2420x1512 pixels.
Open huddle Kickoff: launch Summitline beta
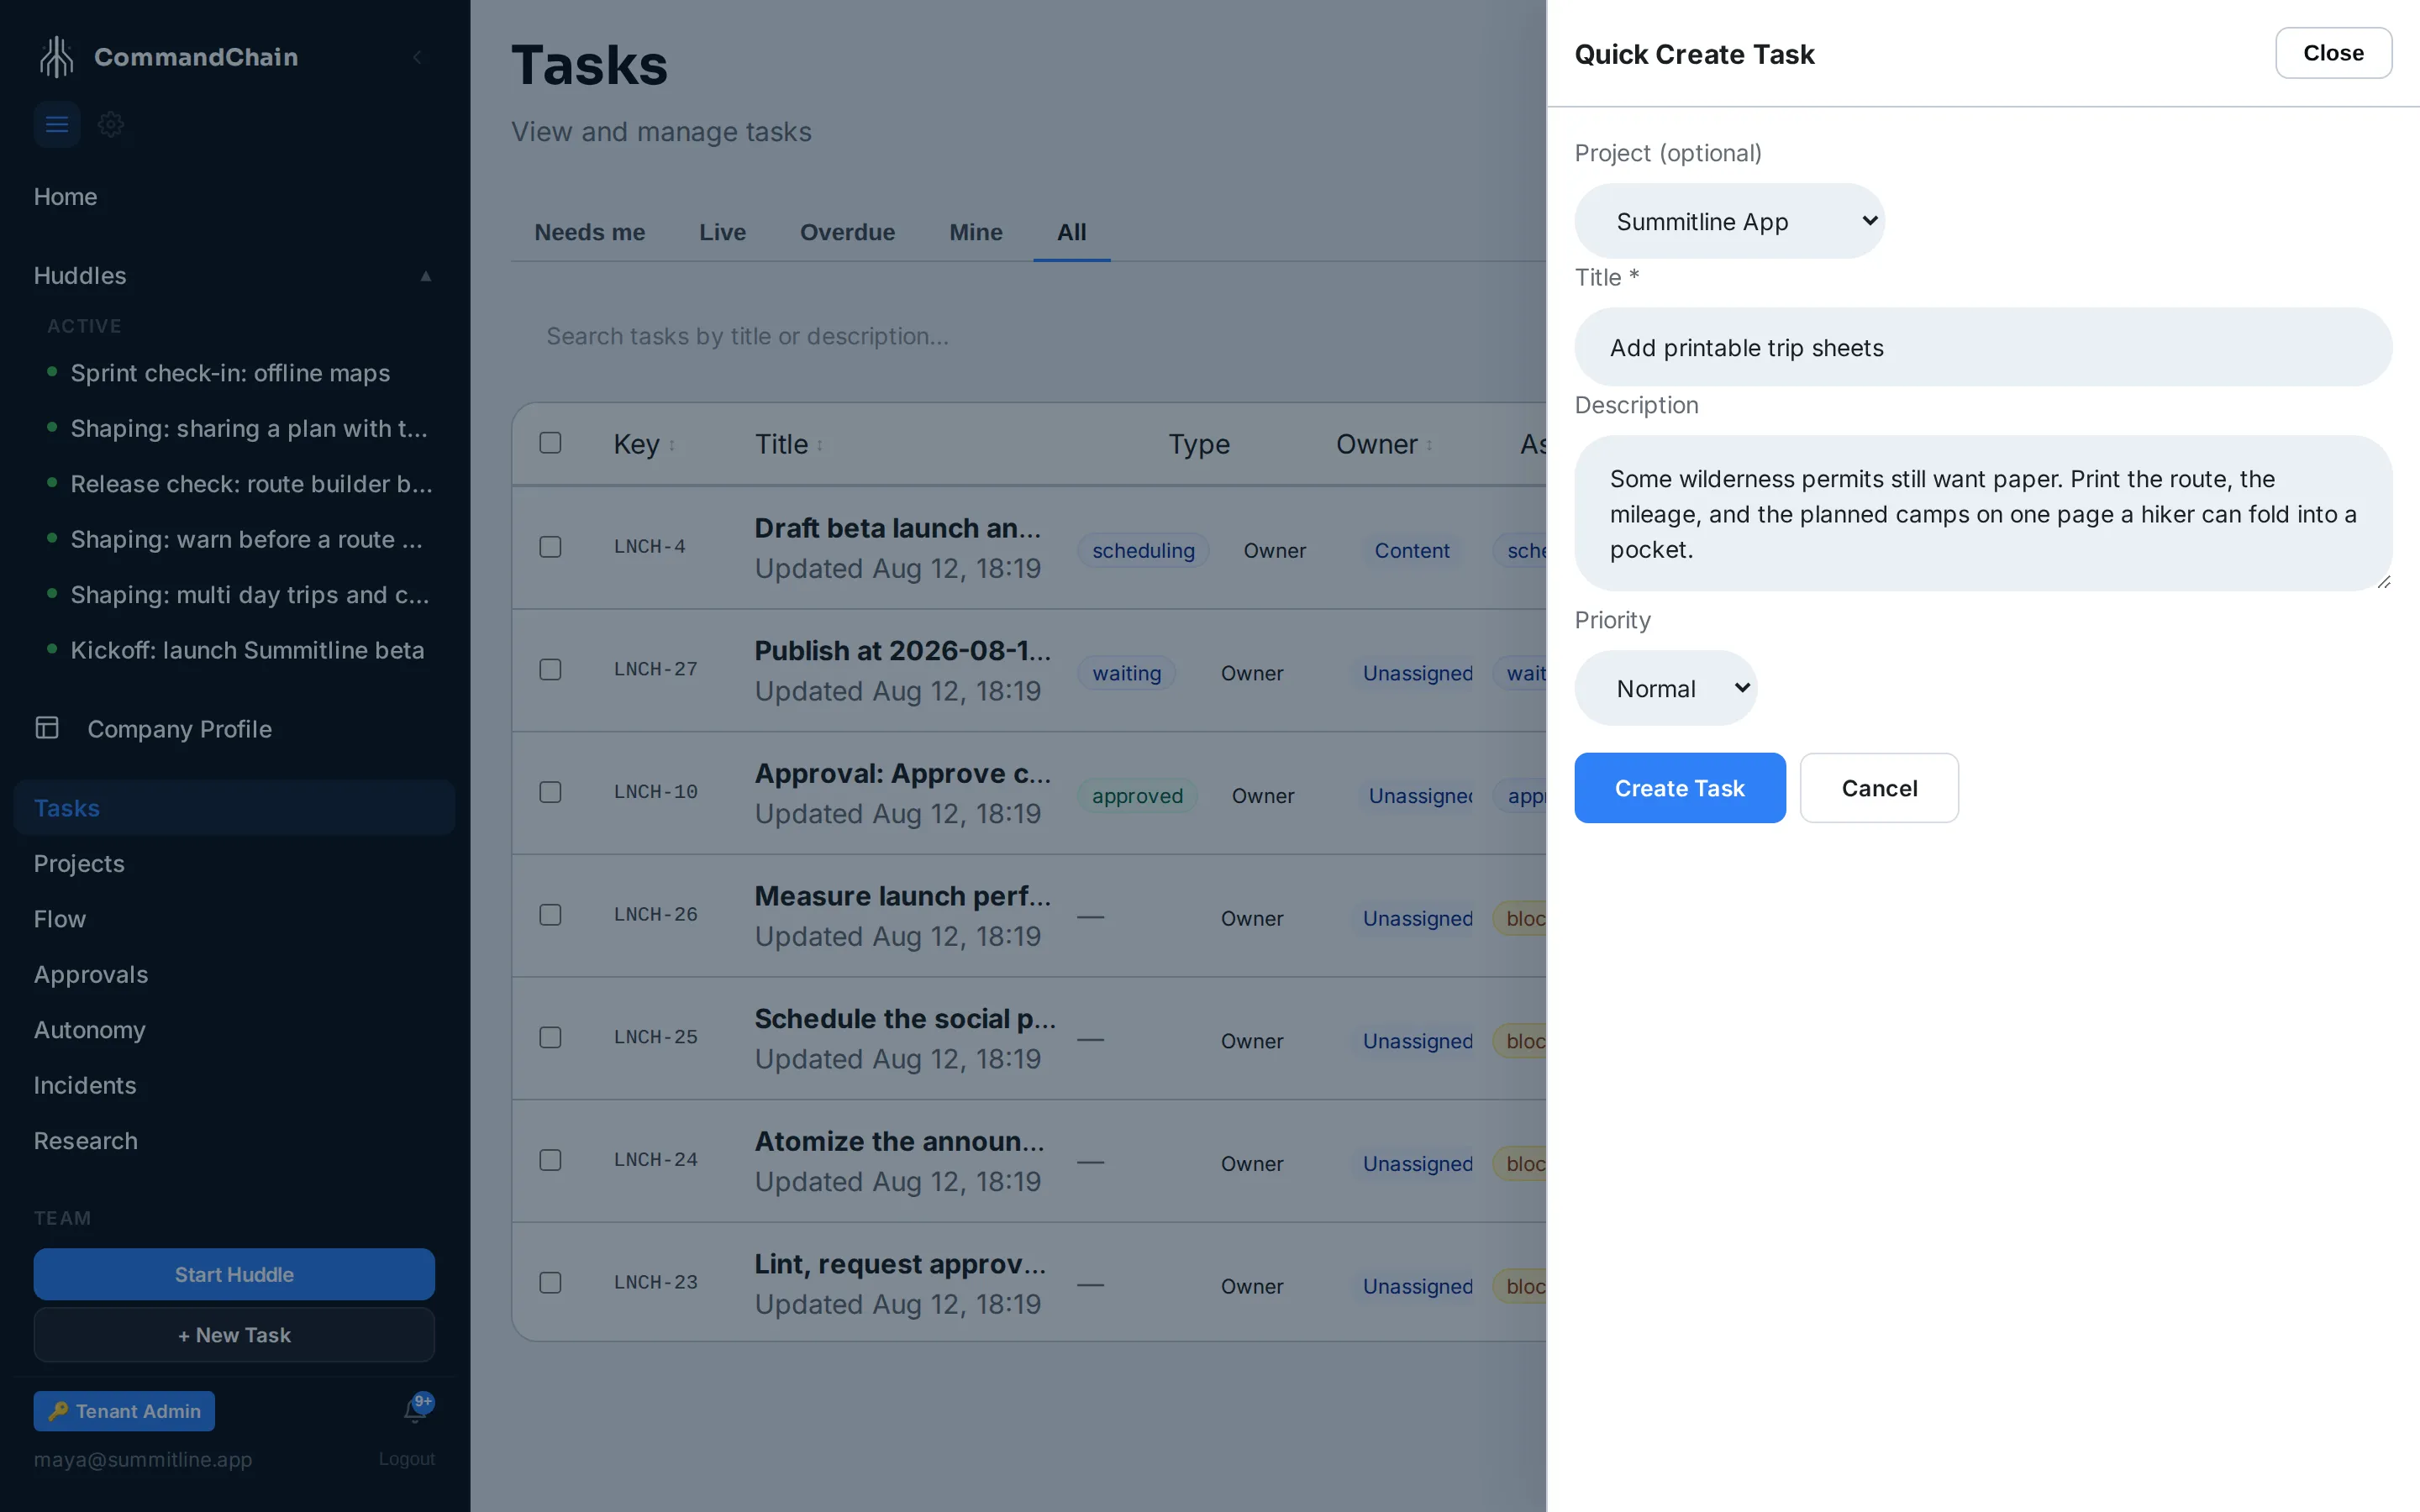(x=247, y=650)
